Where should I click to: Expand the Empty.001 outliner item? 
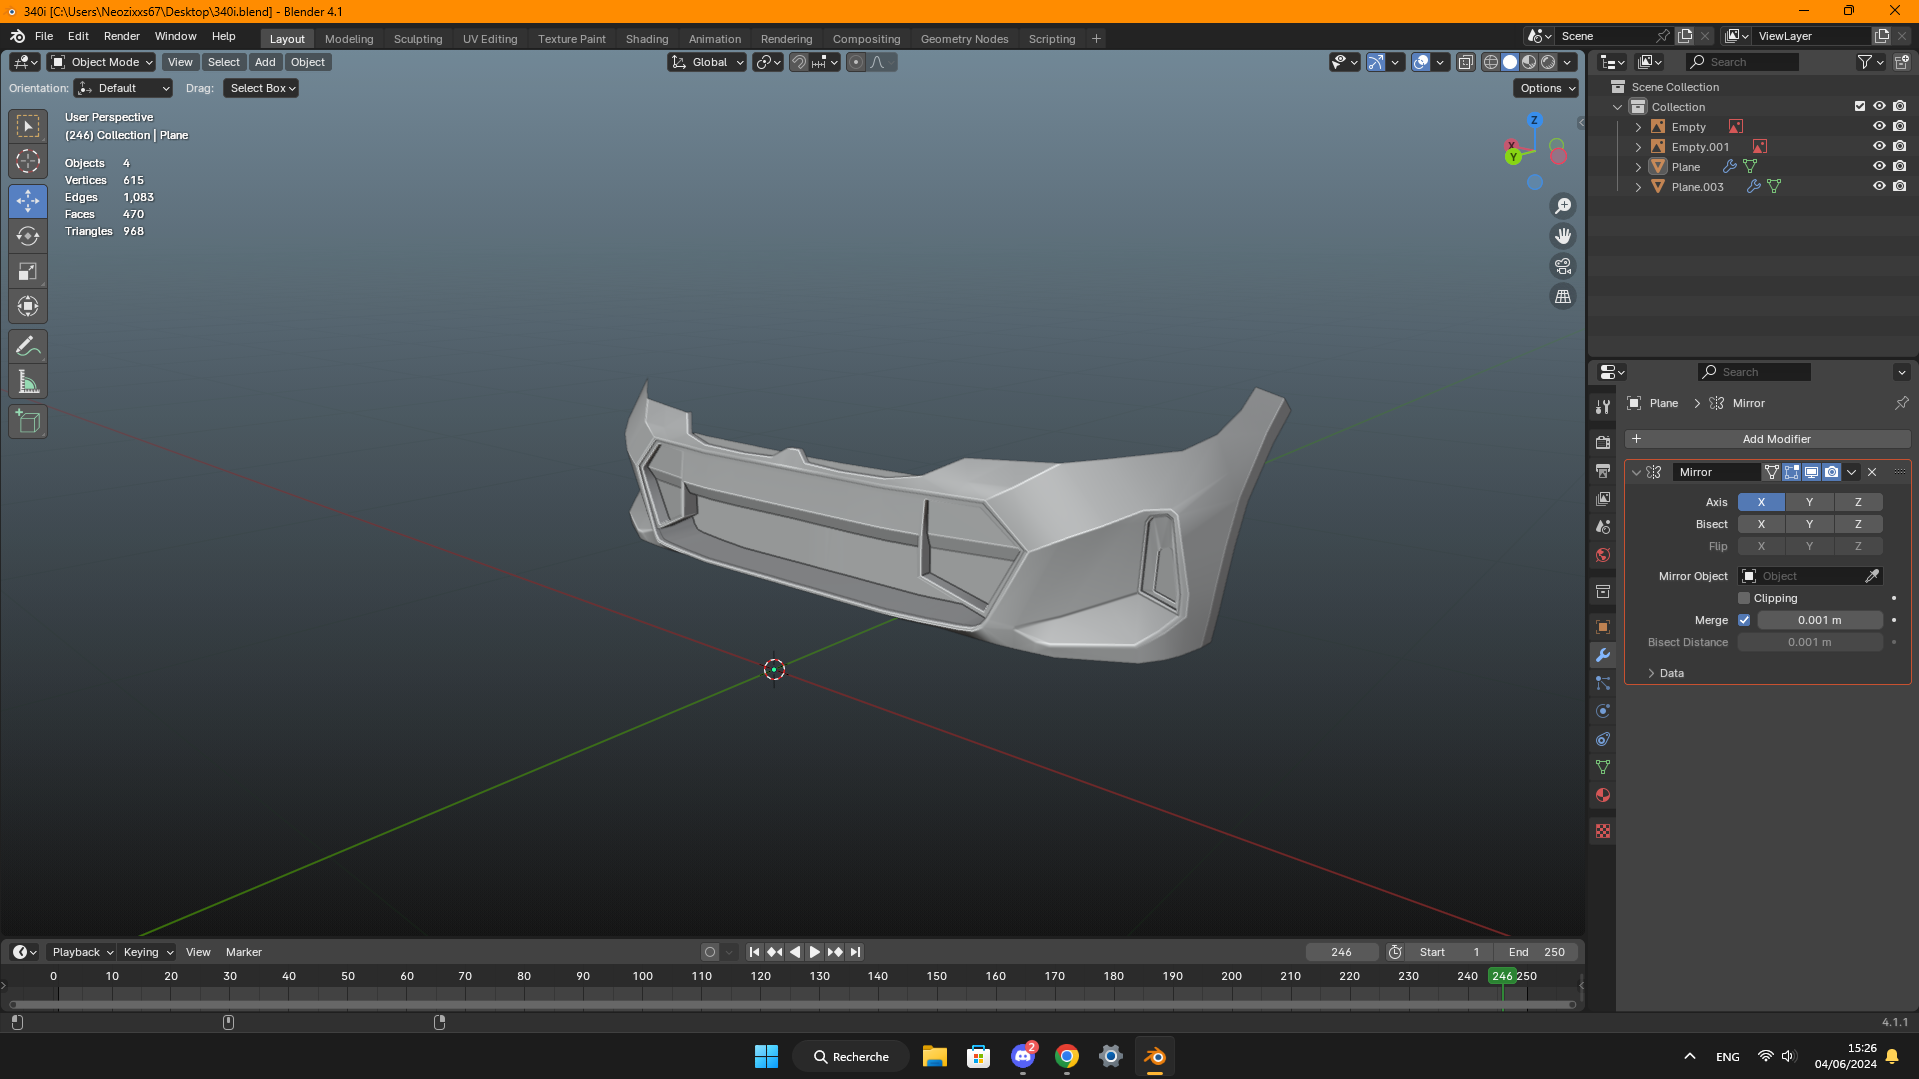pos(1638,147)
